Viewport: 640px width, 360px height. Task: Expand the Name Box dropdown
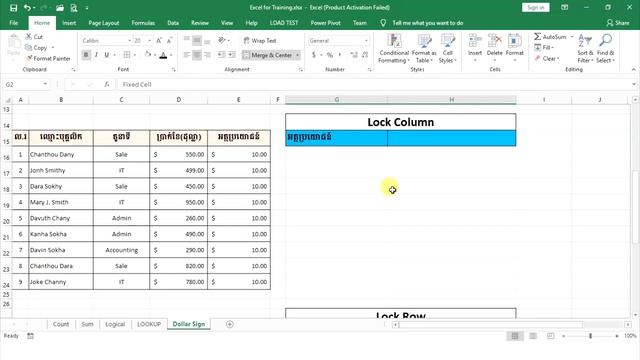point(45,84)
